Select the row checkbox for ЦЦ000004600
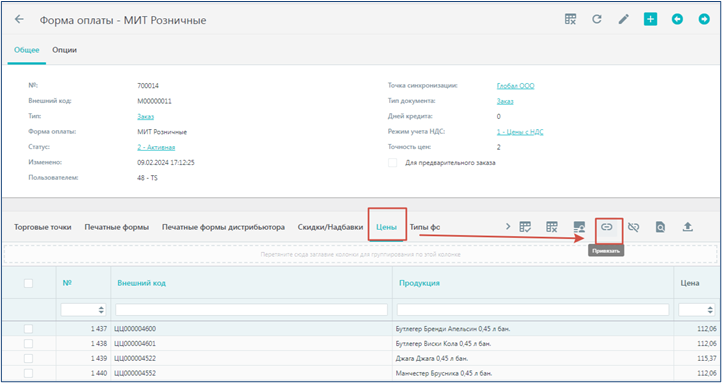Screen dimensions: 722x383 28,329
